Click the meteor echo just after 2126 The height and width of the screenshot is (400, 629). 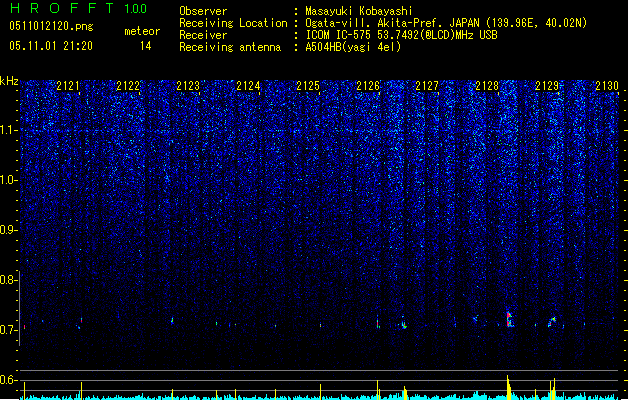click(x=404, y=323)
